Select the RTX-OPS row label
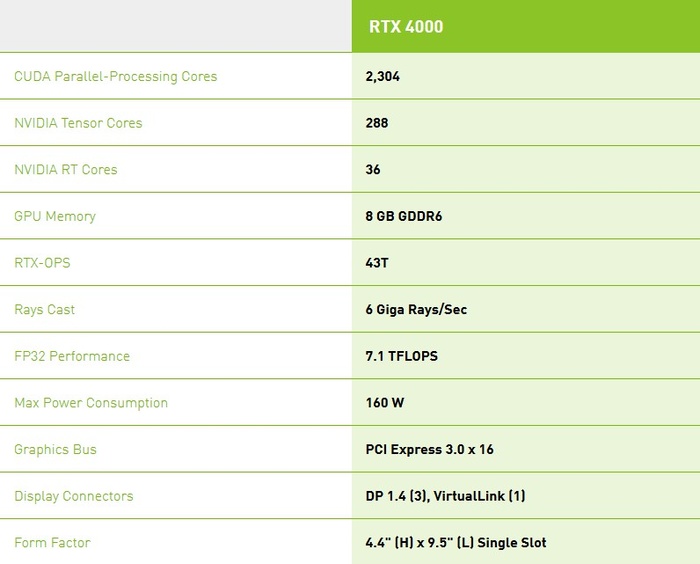 click(x=42, y=263)
